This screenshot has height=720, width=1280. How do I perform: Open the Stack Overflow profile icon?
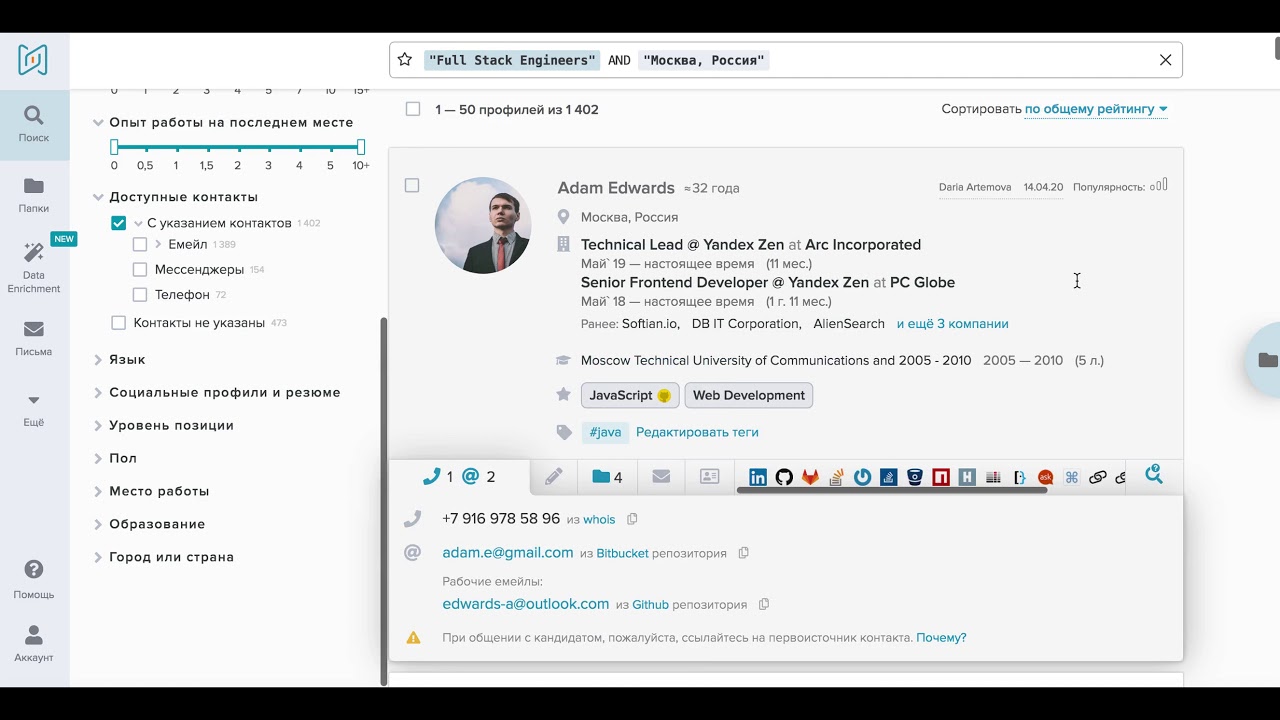tap(836, 477)
